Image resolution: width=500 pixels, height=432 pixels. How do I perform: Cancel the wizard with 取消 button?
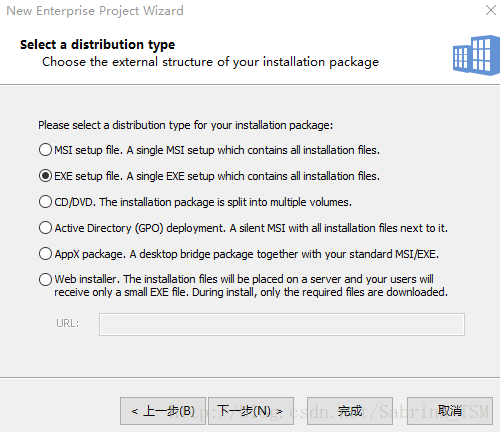click(x=450, y=411)
